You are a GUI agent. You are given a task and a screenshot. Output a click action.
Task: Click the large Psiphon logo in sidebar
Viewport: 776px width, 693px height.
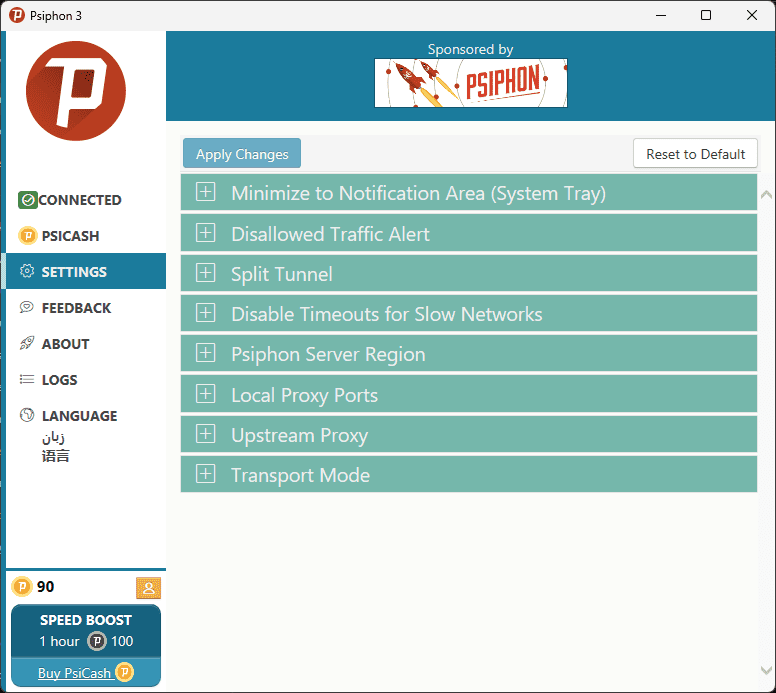[76, 91]
